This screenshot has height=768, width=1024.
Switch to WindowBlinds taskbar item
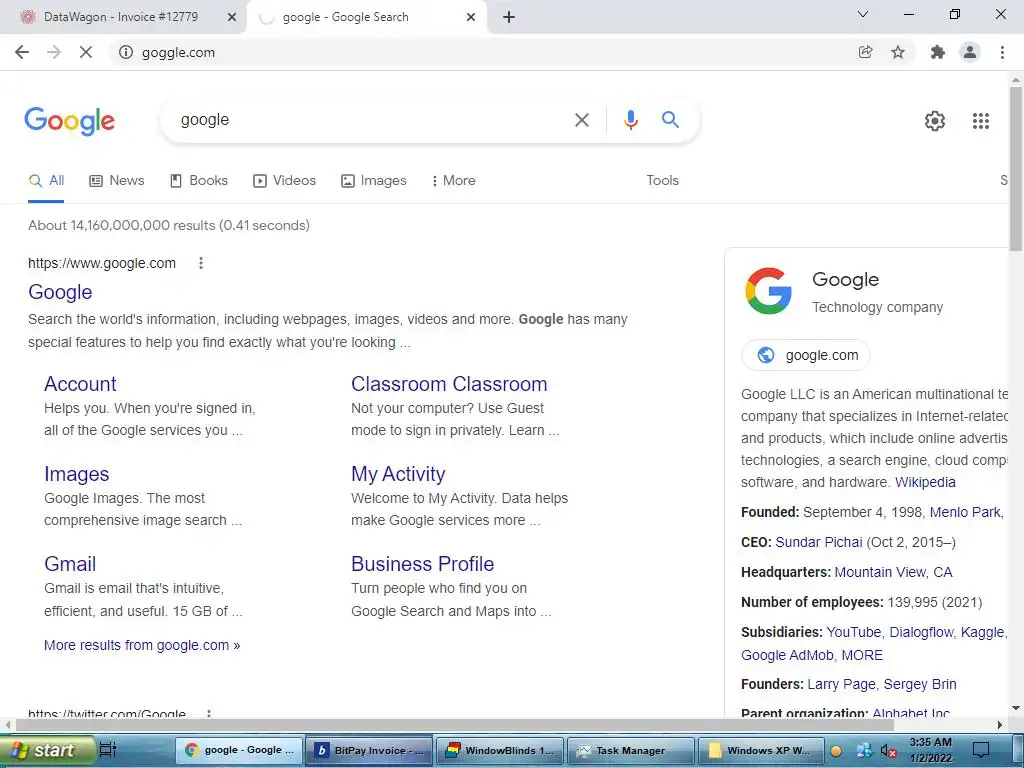pyautogui.click(x=500, y=751)
